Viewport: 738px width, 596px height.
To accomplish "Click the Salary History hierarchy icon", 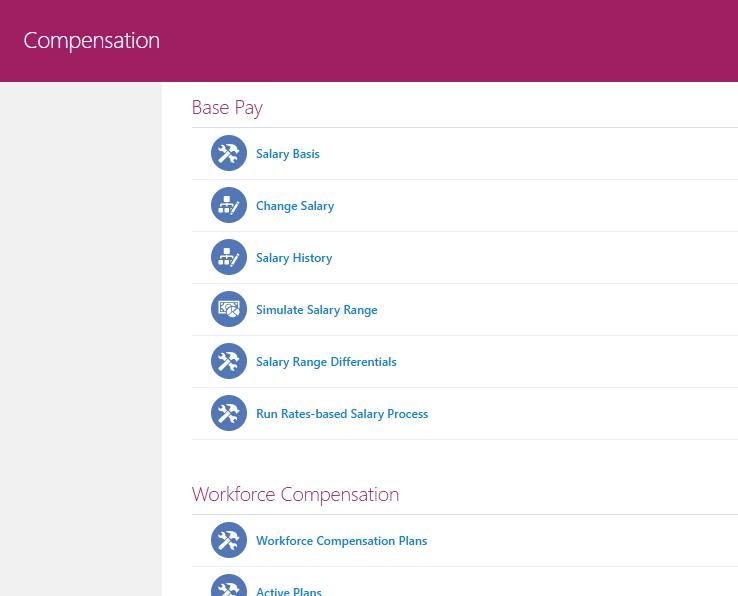I will [x=229, y=257].
